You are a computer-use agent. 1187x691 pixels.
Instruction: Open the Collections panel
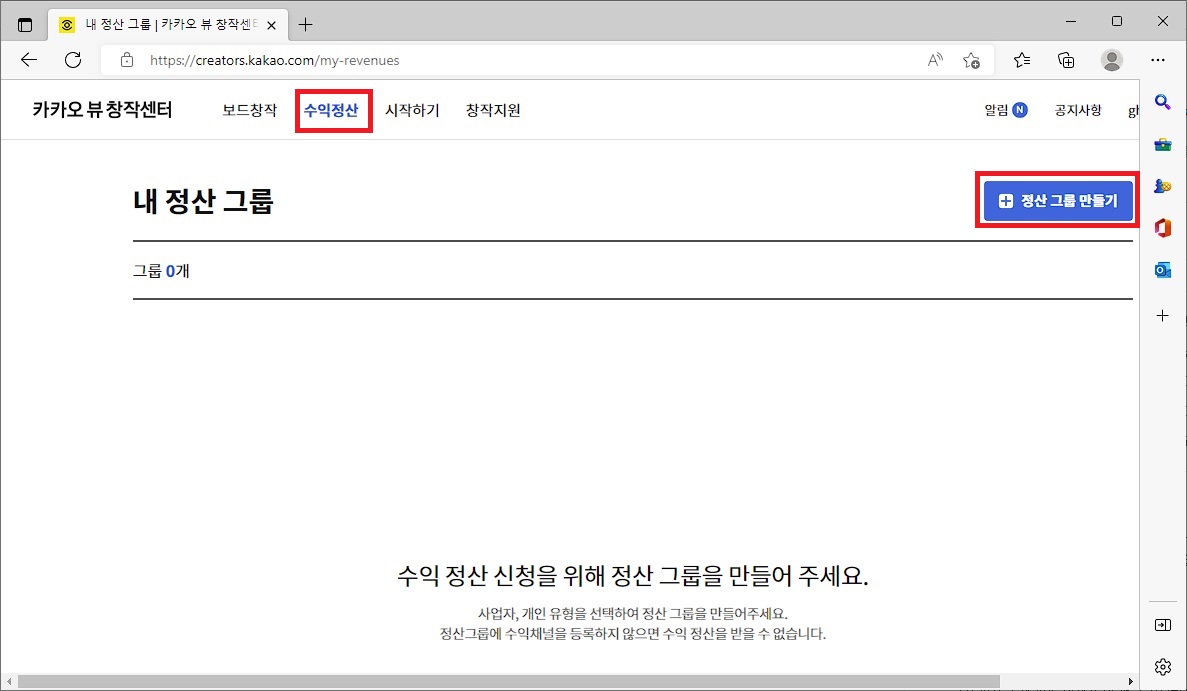tap(1066, 60)
